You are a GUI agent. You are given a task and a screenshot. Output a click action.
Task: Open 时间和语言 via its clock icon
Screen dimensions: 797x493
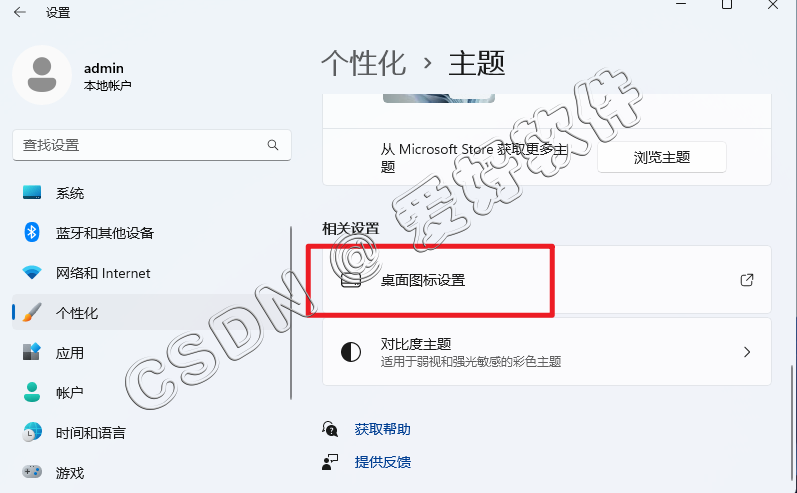tap(32, 433)
